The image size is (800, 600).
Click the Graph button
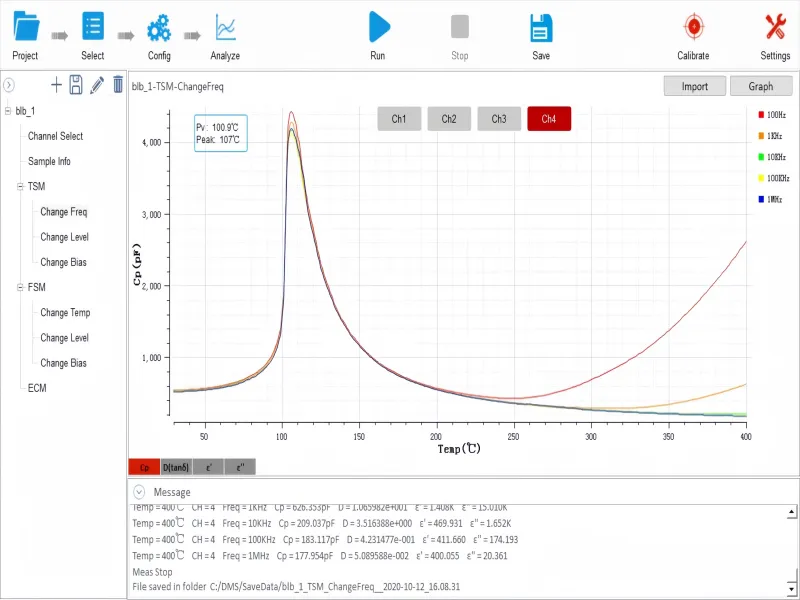(761, 86)
